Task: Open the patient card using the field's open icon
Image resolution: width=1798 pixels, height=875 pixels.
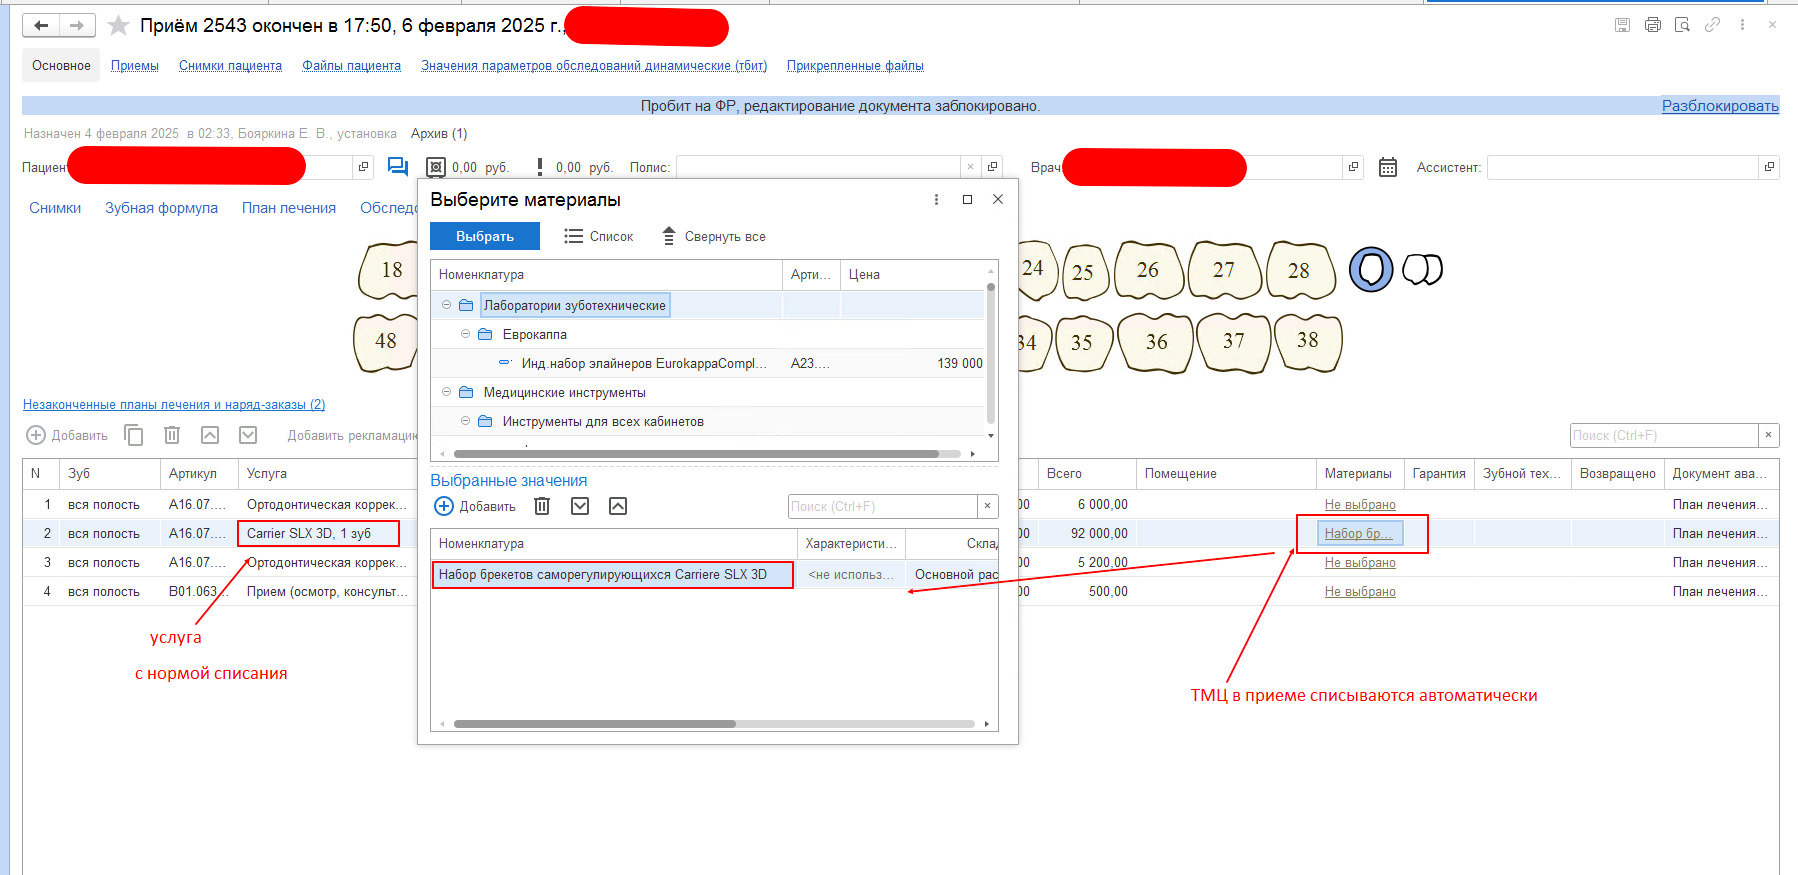Action: [x=363, y=167]
